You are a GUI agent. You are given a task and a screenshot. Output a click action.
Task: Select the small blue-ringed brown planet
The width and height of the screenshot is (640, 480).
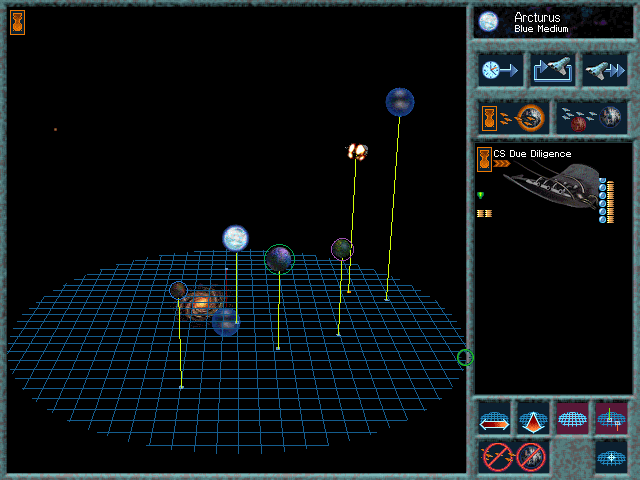(x=178, y=290)
